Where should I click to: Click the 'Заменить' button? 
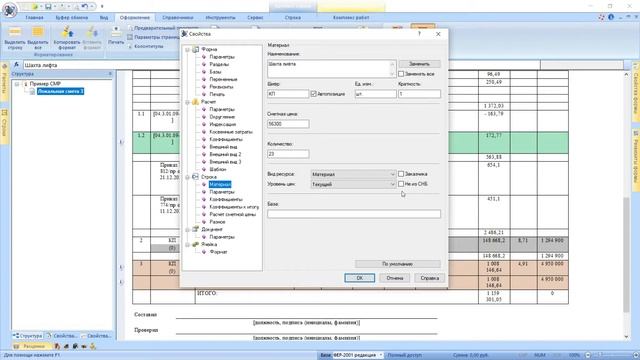coord(420,64)
